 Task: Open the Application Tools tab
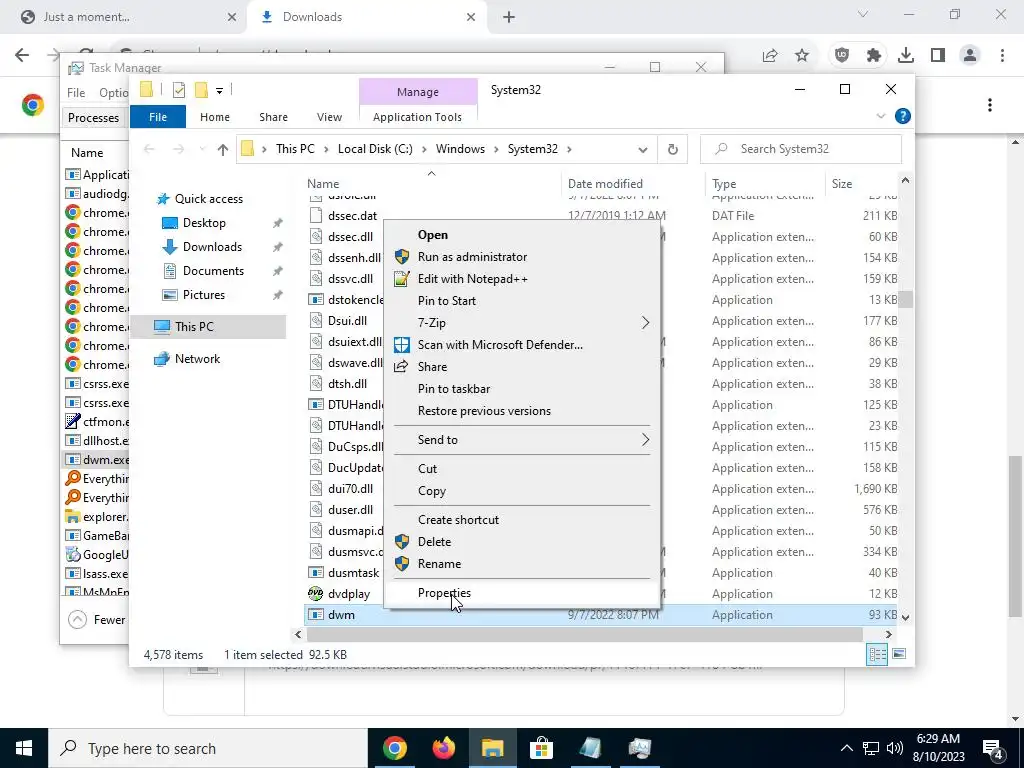click(x=417, y=117)
